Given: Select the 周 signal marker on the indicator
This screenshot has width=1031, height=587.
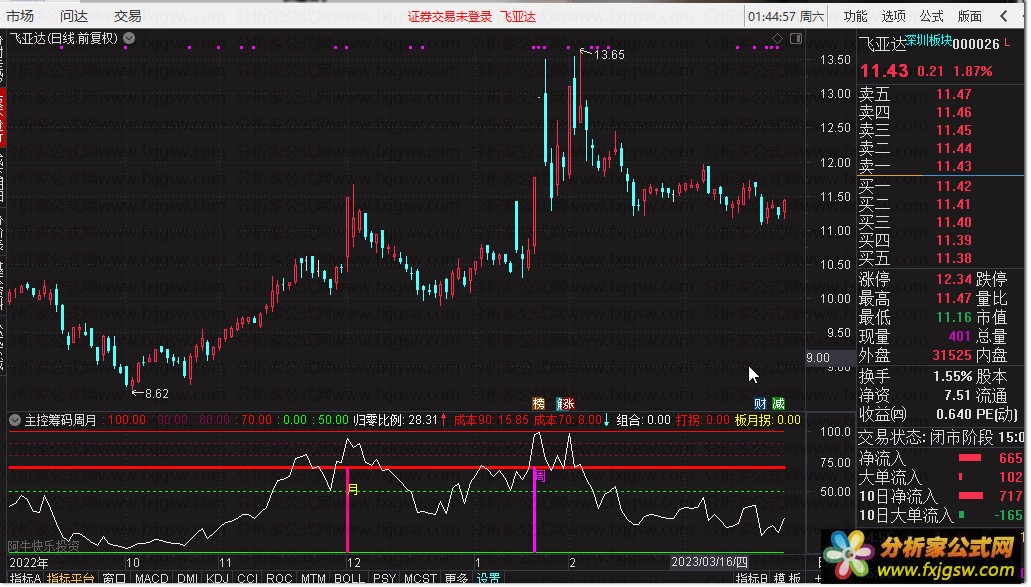Looking at the screenshot, I should tap(540, 475).
